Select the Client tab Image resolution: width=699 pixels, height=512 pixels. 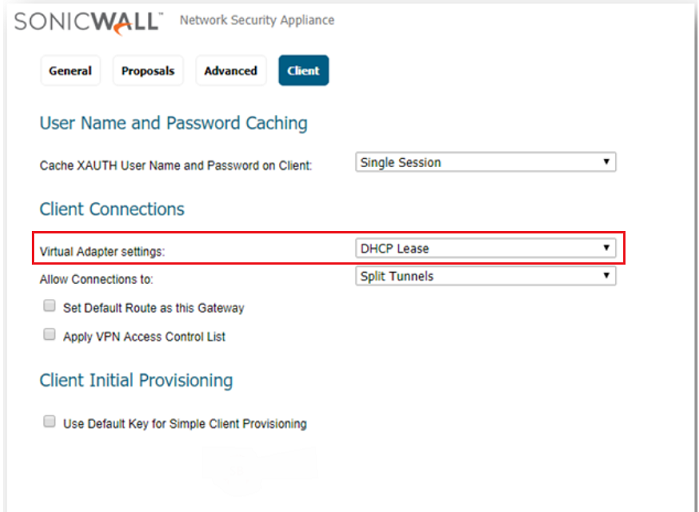(x=303, y=71)
